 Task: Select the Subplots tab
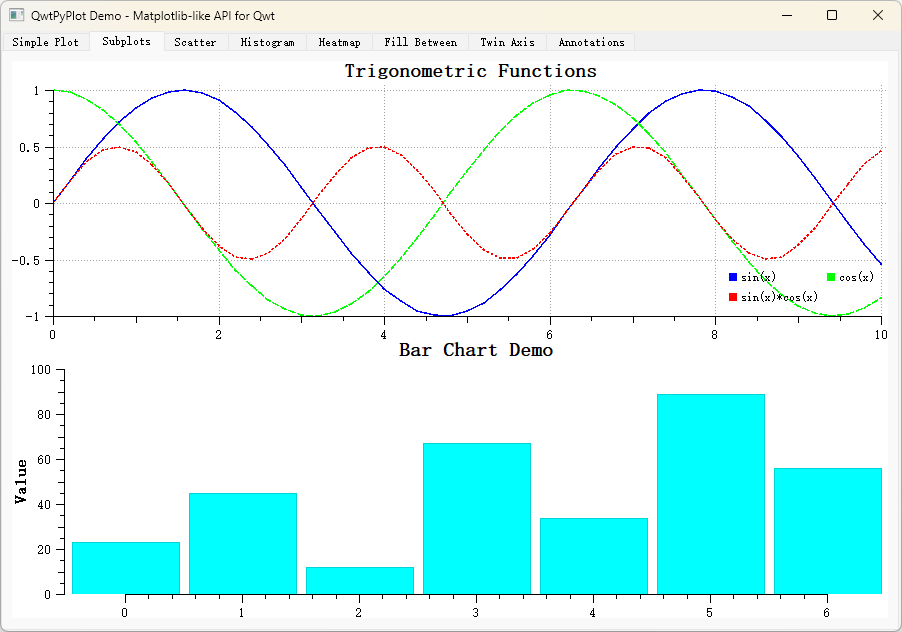pos(127,41)
